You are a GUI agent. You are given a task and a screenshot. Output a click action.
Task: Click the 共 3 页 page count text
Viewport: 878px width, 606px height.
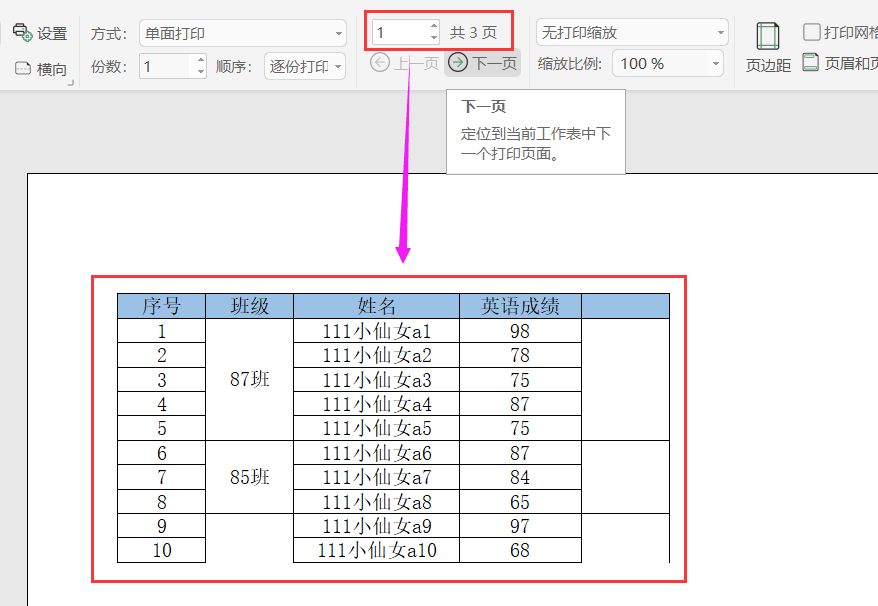click(473, 32)
